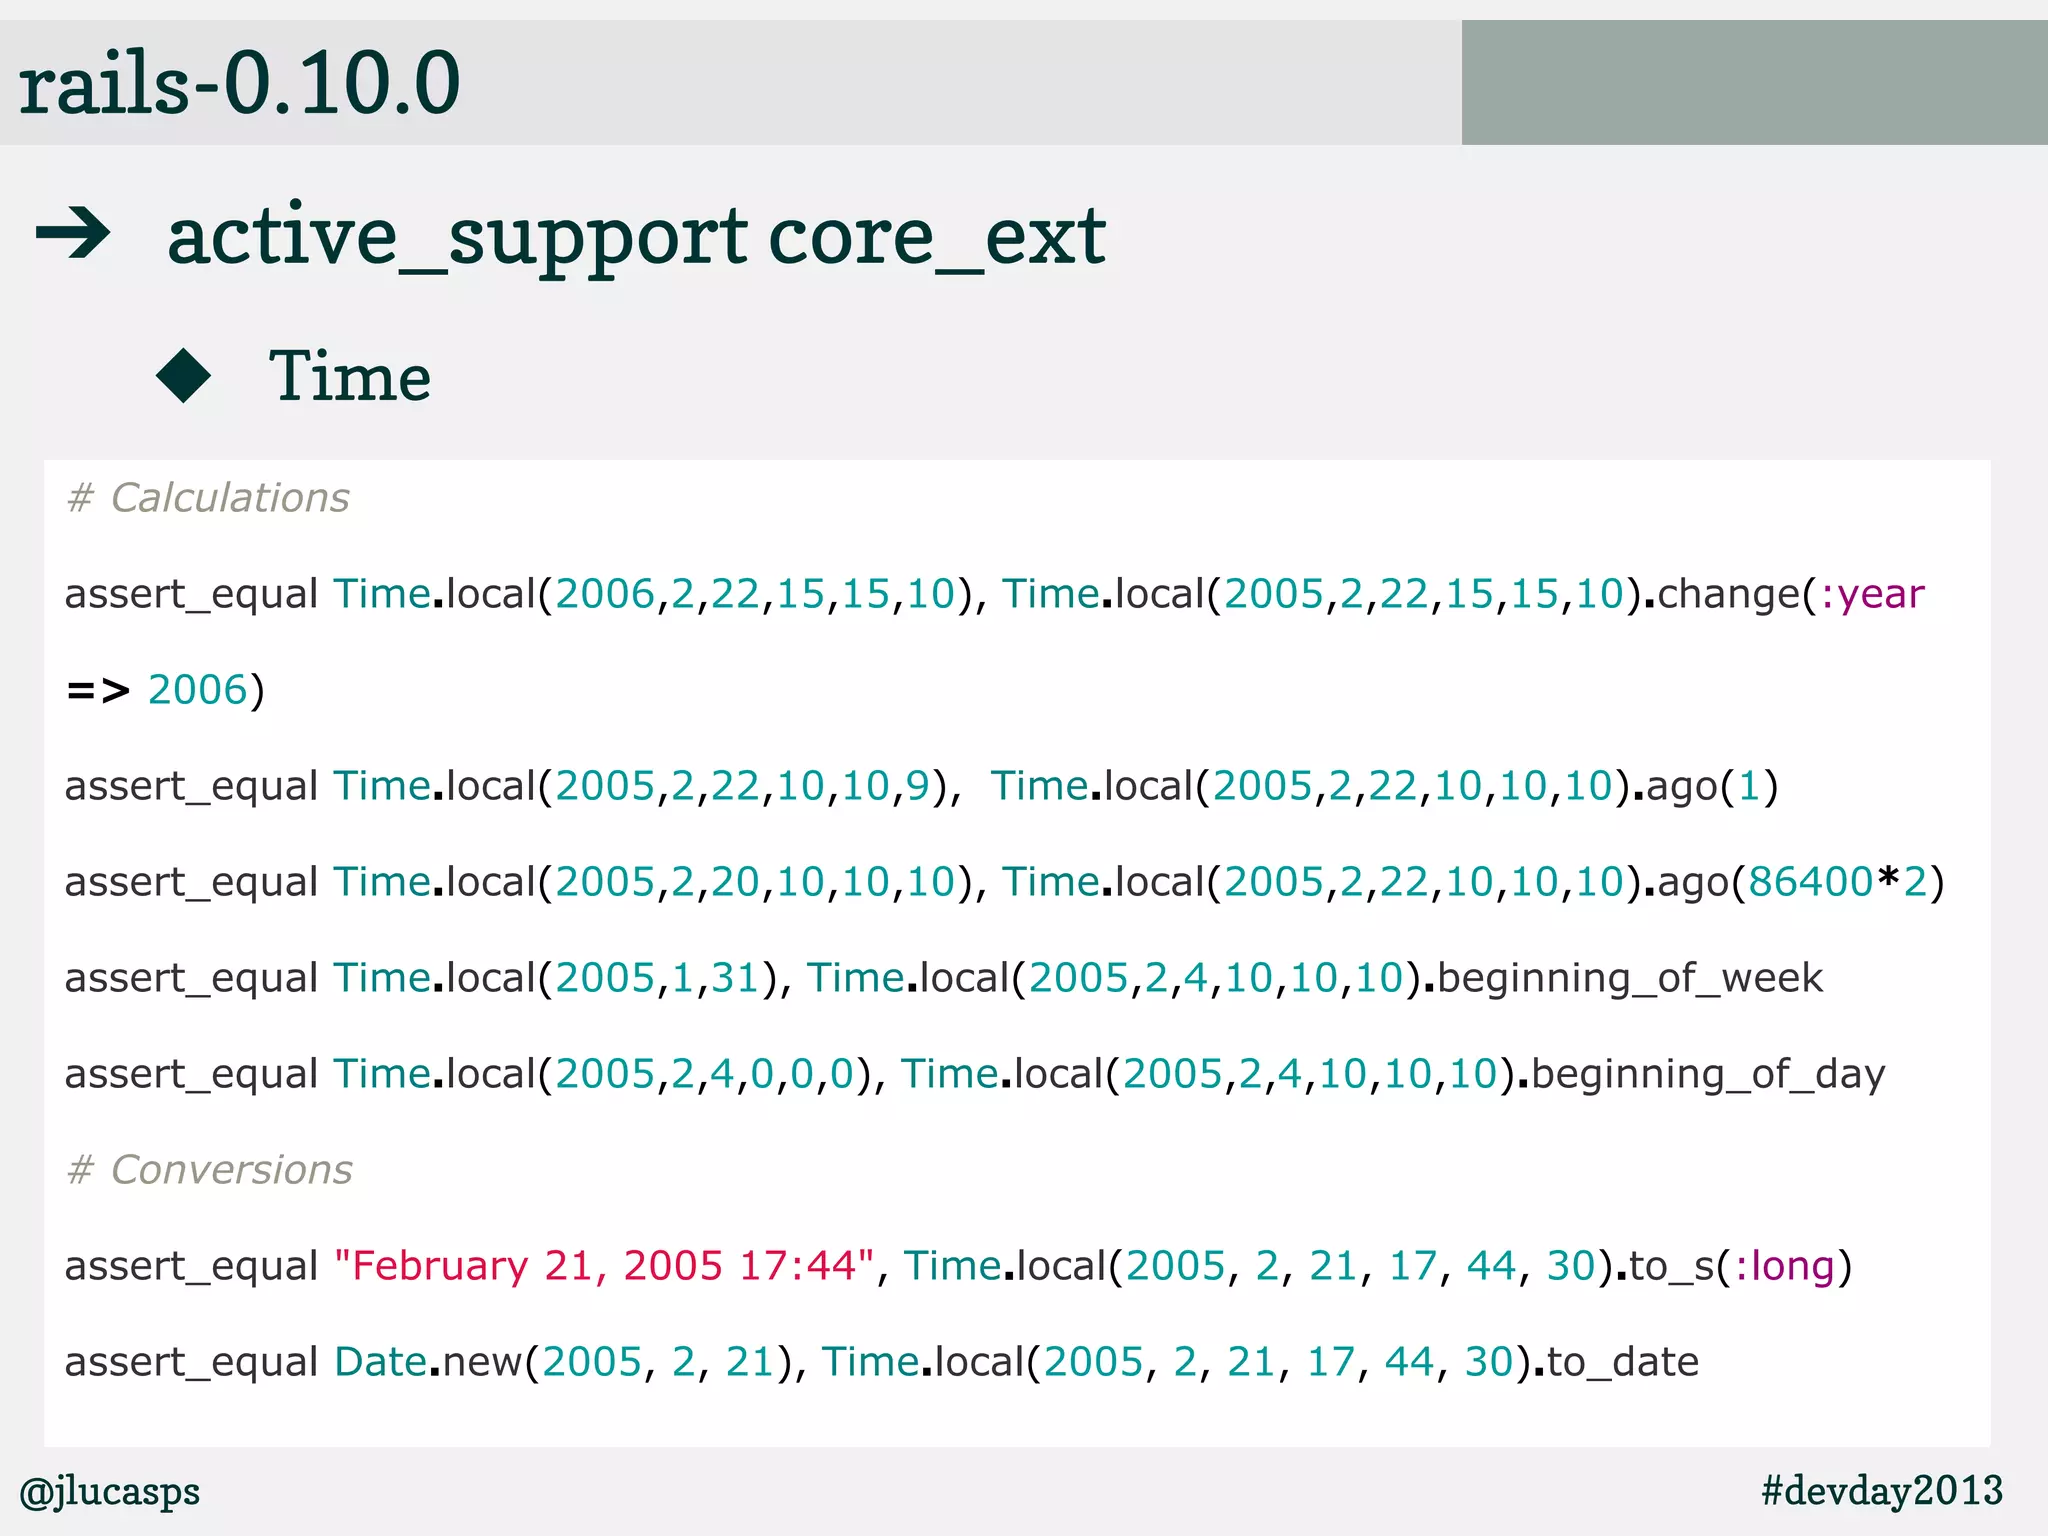The image size is (2048, 1536).
Task: Click '.to_date' at end of last line
Action: pos(1615,1362)
